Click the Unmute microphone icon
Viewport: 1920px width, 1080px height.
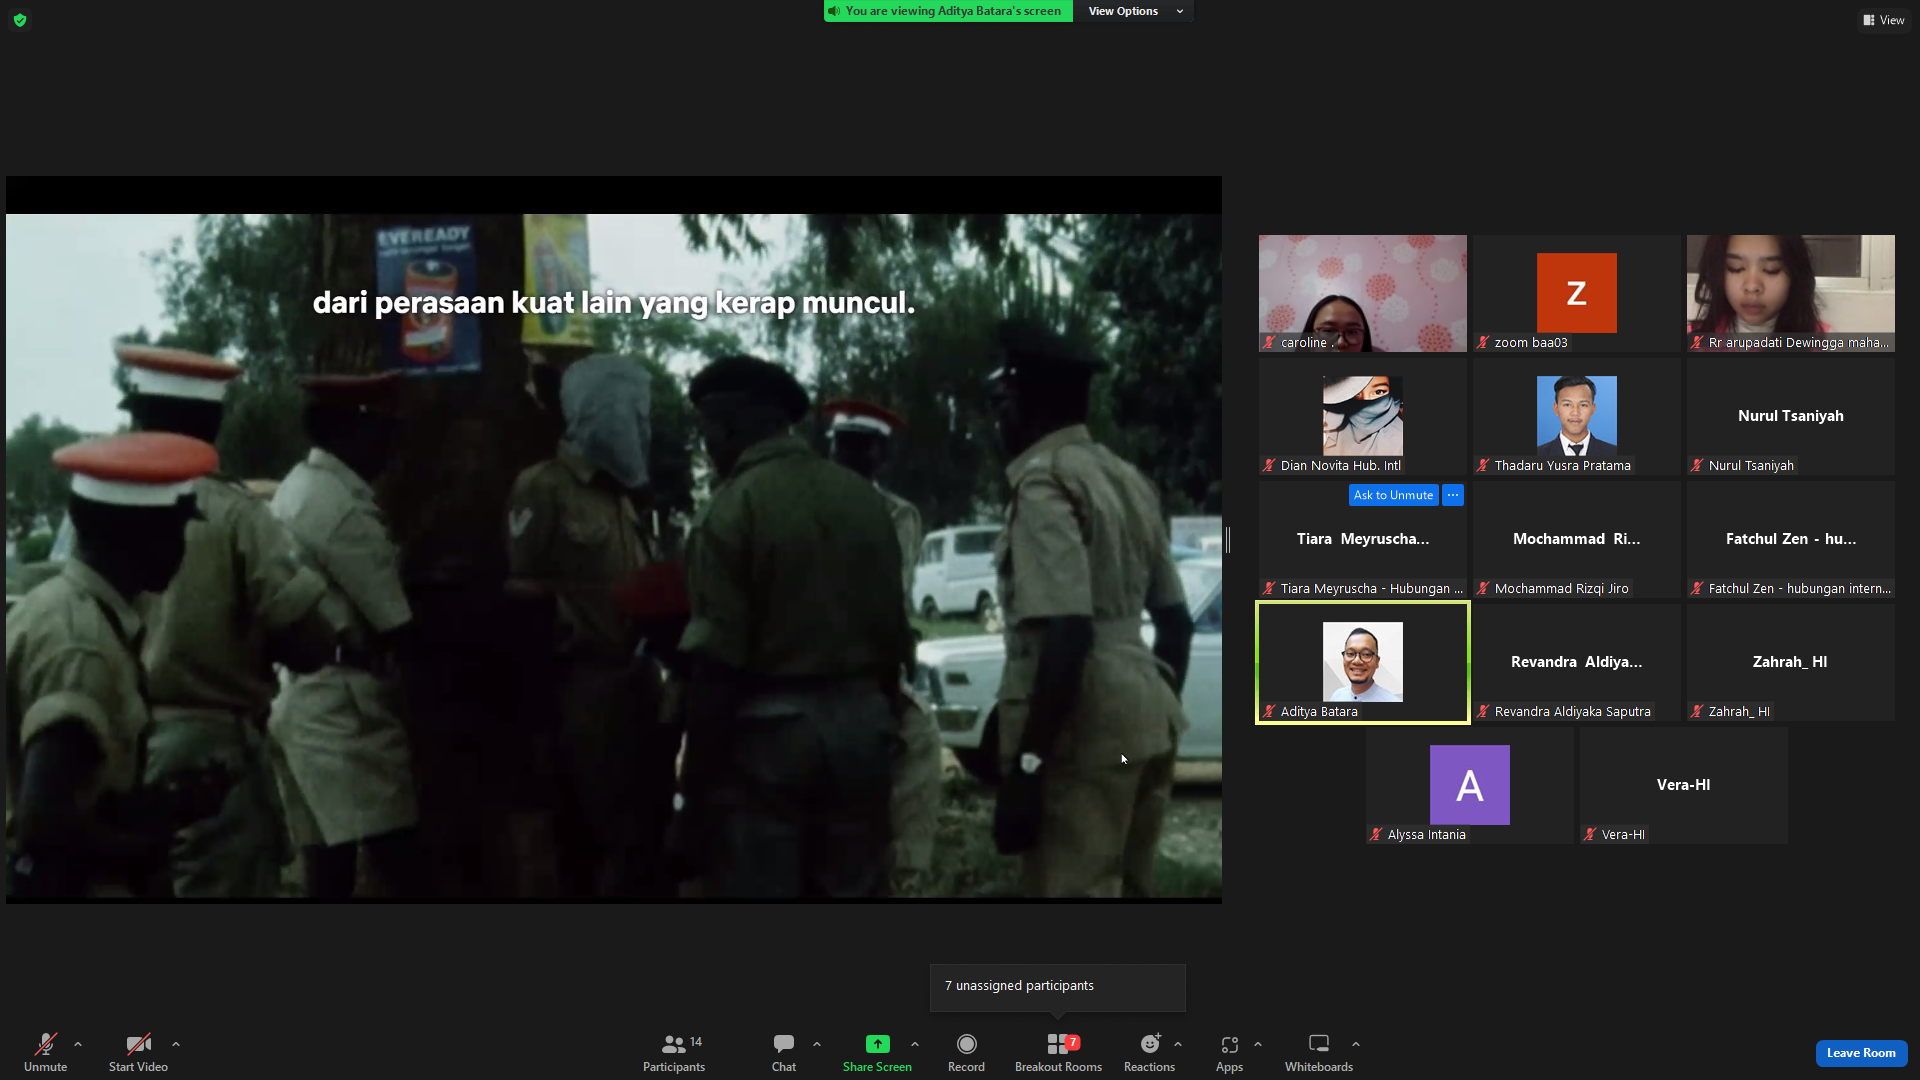(x=46, y=1044)
